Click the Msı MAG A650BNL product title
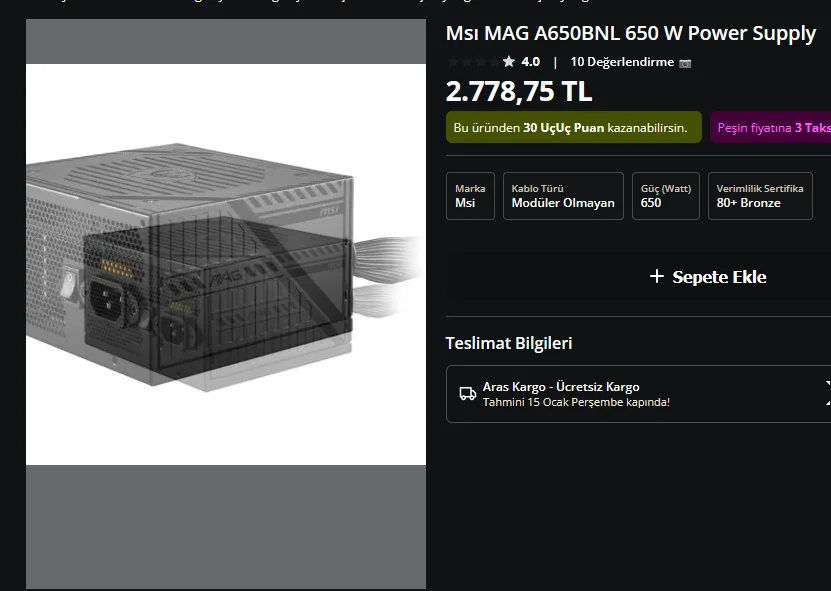The width and height of the screenshot is (831, 591). pyautogui.click(x=631, y=33)
